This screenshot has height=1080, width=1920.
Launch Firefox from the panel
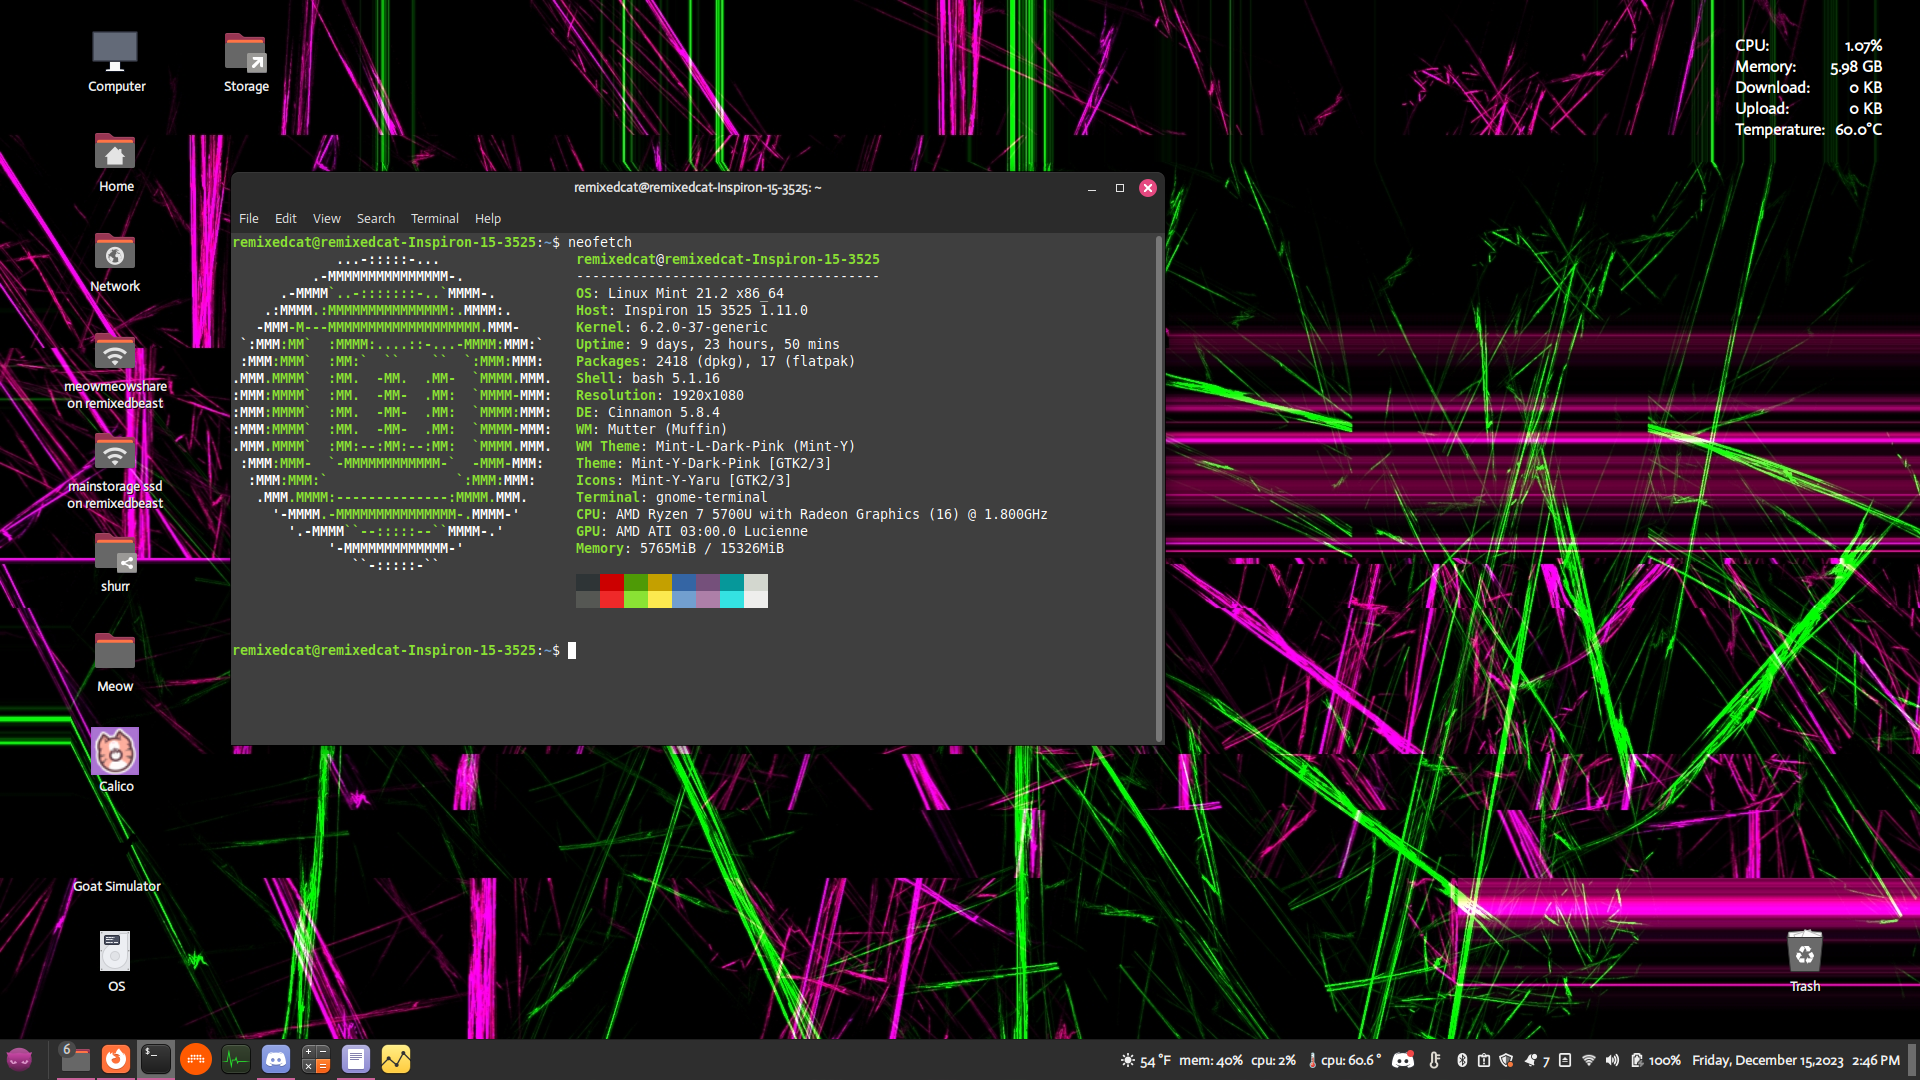[x=116, y=1059]
